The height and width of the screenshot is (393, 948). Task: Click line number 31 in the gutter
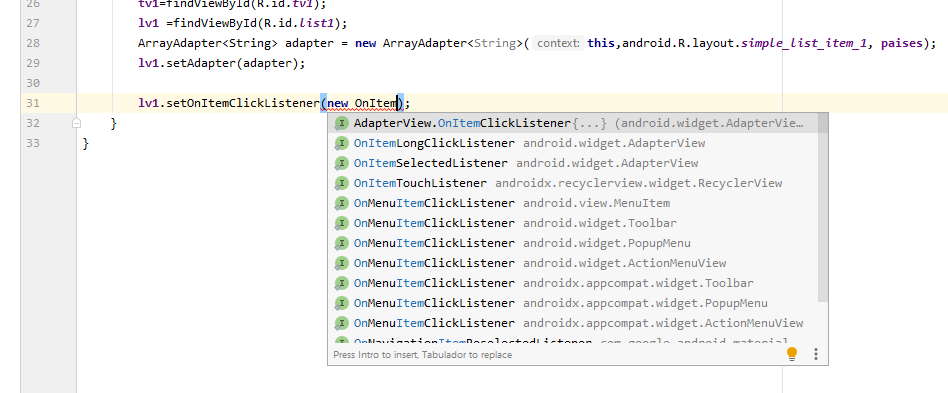[x=33, y=103]
